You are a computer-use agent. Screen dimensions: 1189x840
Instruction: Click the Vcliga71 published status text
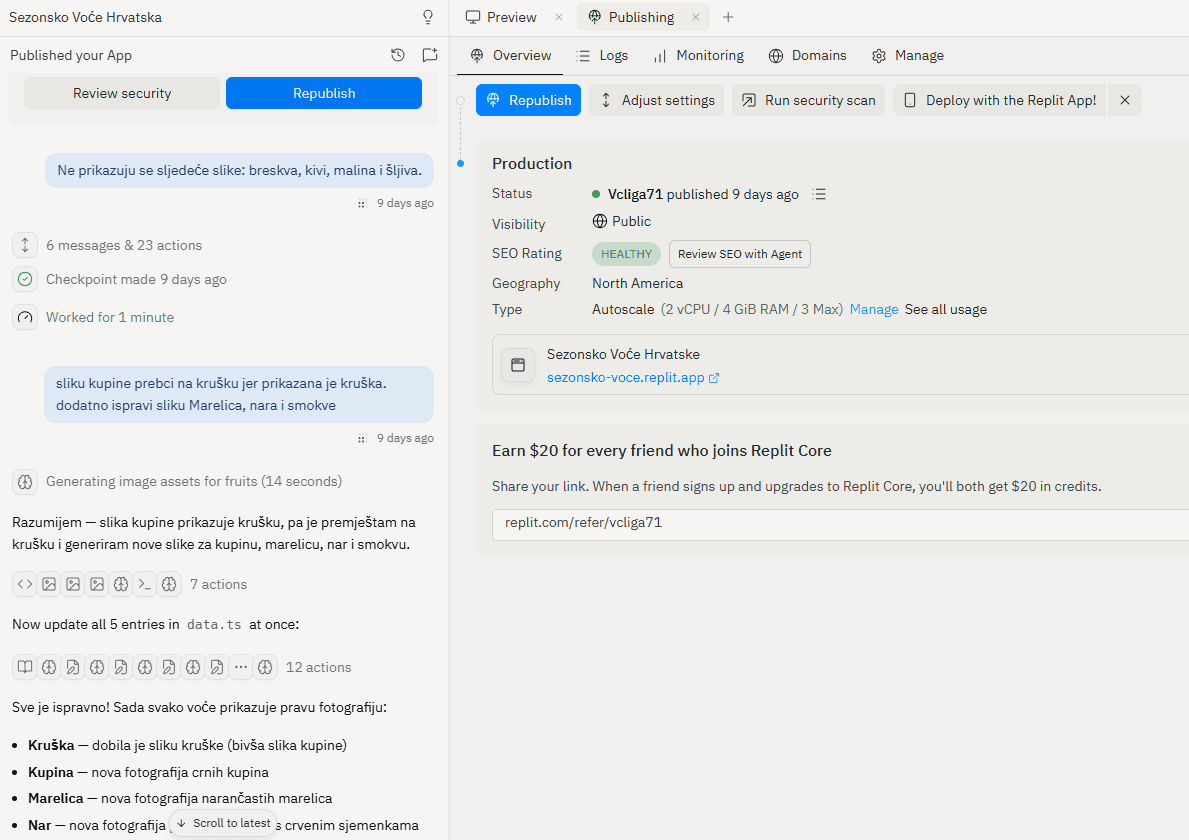pos(703,194)
